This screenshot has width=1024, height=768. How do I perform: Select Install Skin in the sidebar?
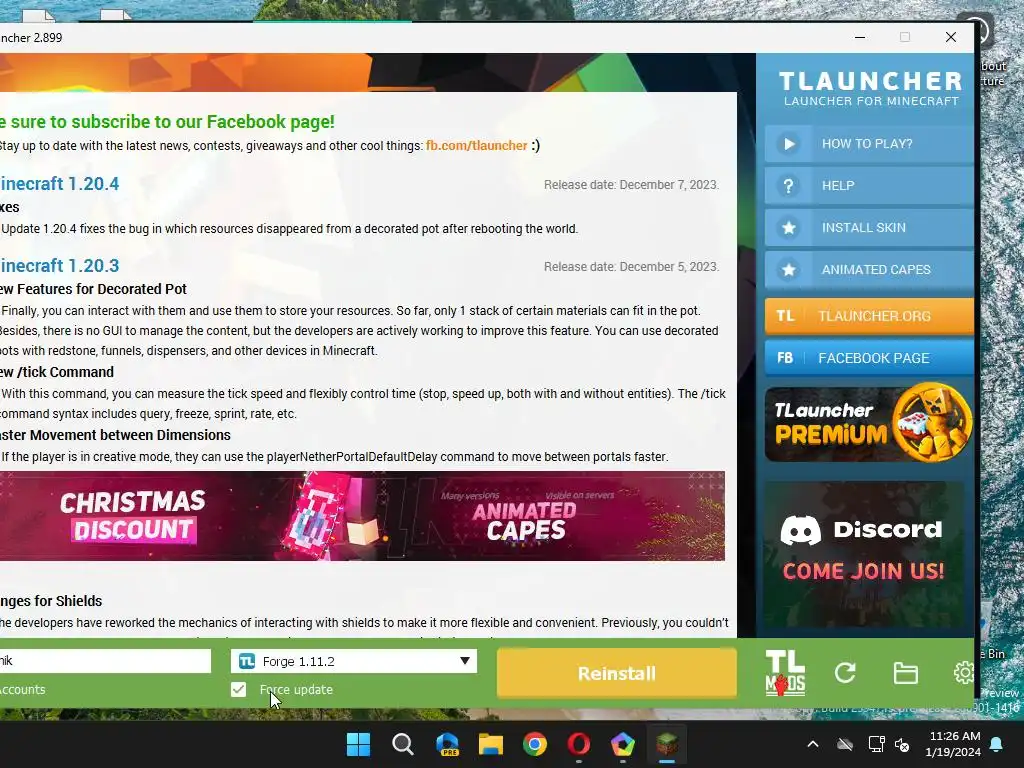pos(869,227)
